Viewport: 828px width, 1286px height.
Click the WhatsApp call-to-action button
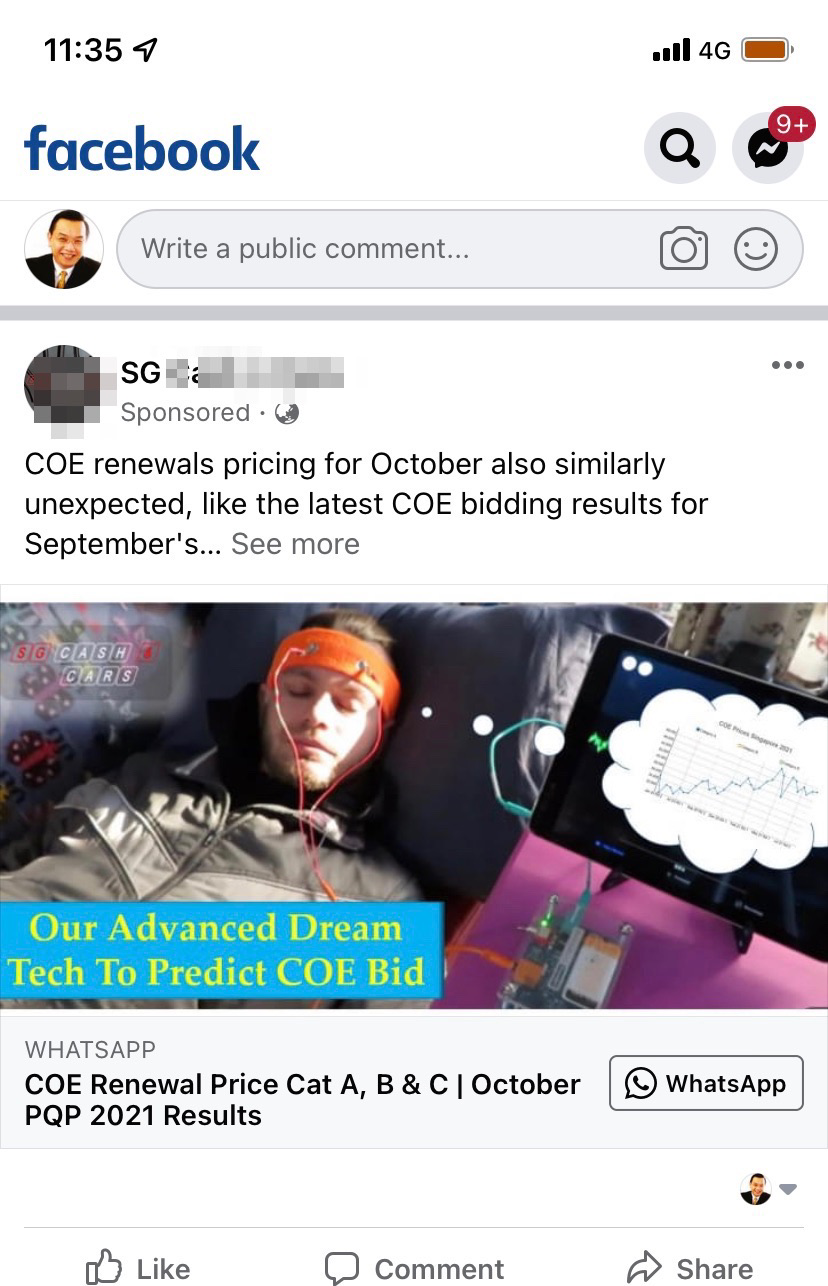(x=706, y=1083)
